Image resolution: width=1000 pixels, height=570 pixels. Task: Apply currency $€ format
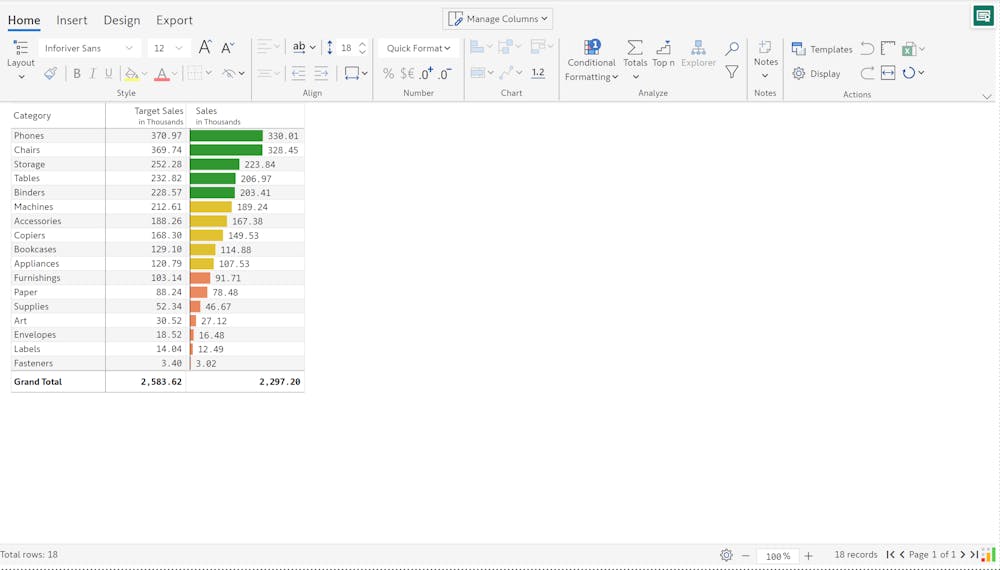click(407, 73)
